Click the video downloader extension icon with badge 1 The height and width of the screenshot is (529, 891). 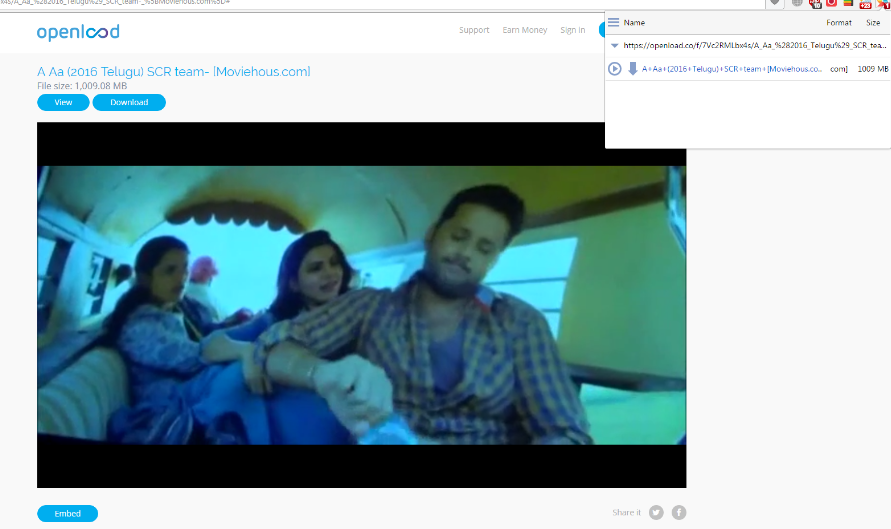tap(884, 3)
